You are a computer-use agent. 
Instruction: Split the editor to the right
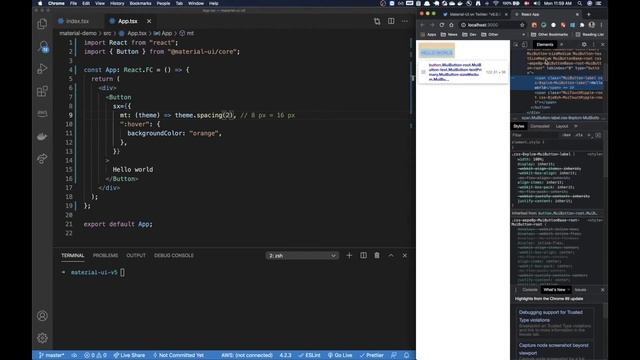coord(391,21)
